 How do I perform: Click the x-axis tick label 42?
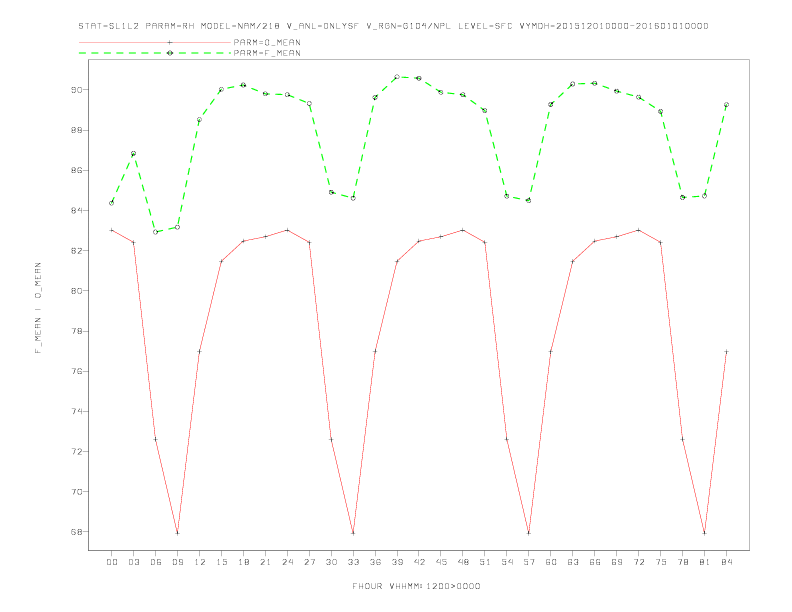(x=419, y=562)
